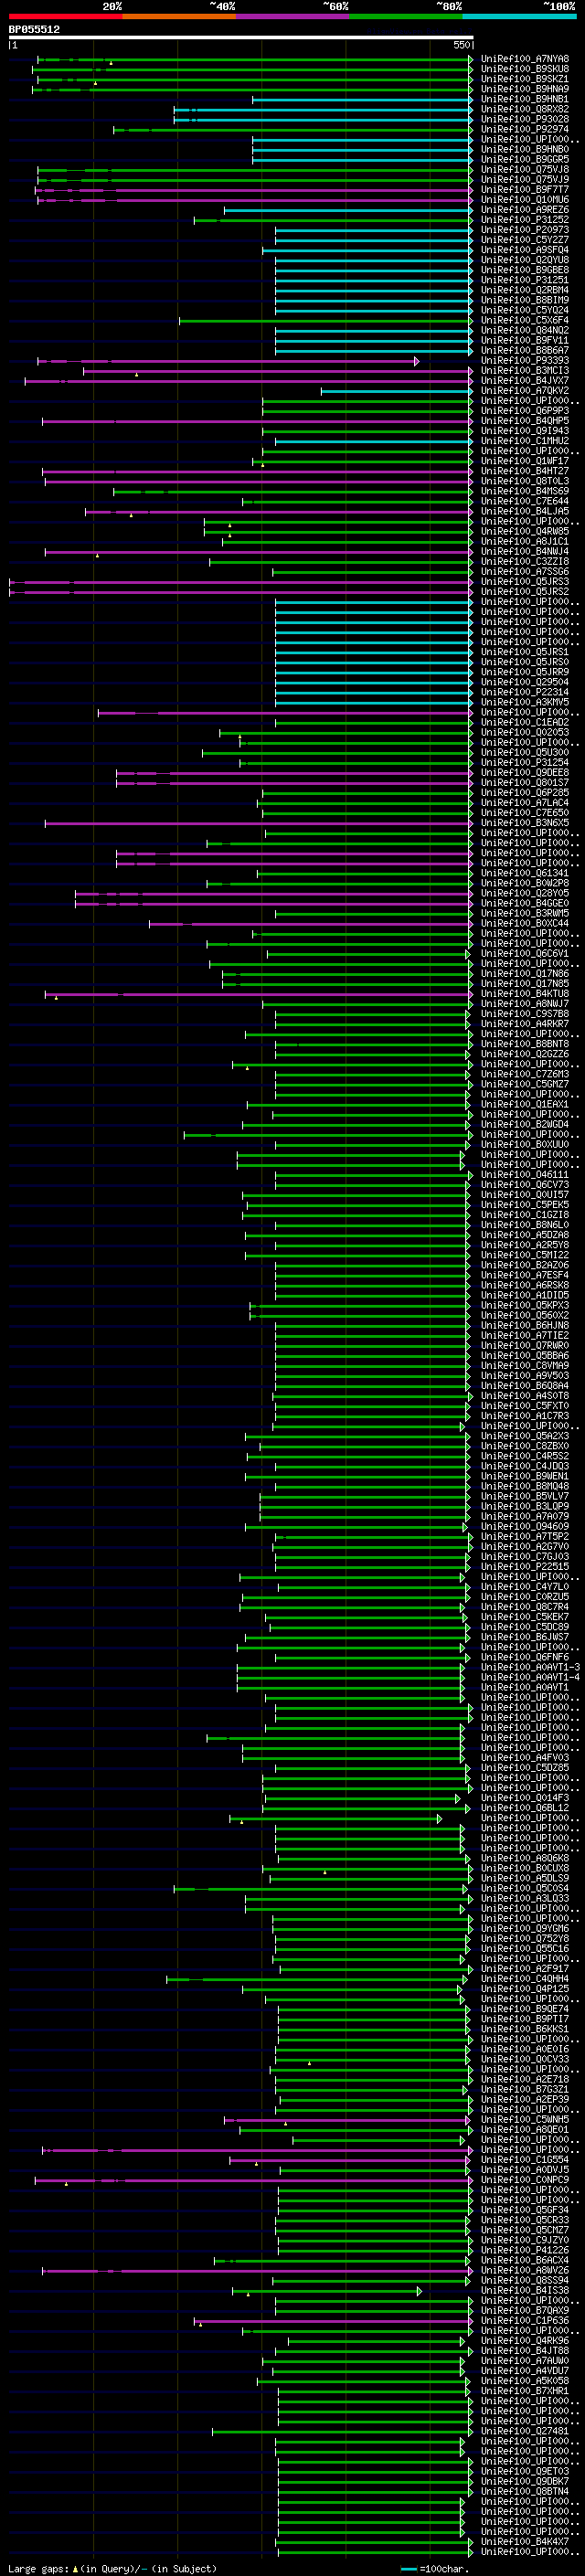585x2576 pixels.
Task: Select hit label UniRef100_B4KTU8
Action: click(x=525, y=994)
